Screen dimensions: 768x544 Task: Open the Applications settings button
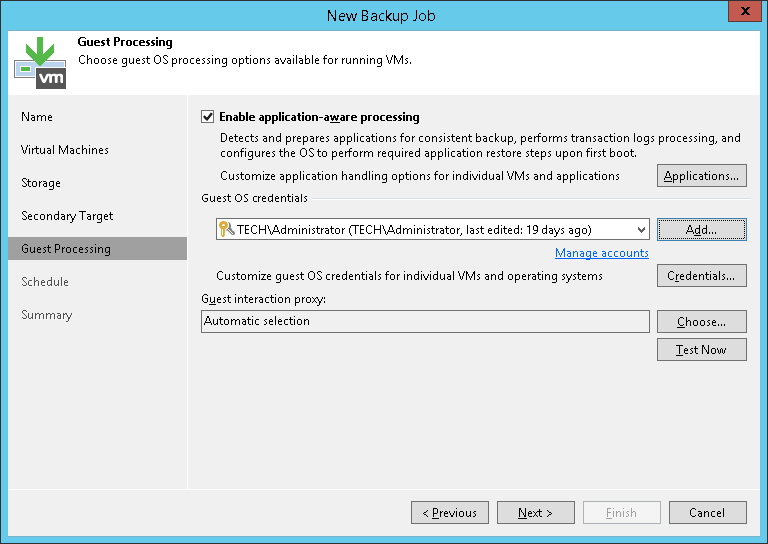click(x=702, y=176)
